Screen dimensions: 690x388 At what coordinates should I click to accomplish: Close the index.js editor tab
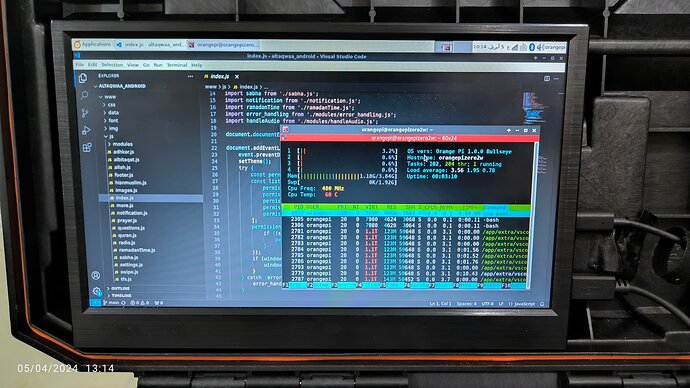[237, 77]
